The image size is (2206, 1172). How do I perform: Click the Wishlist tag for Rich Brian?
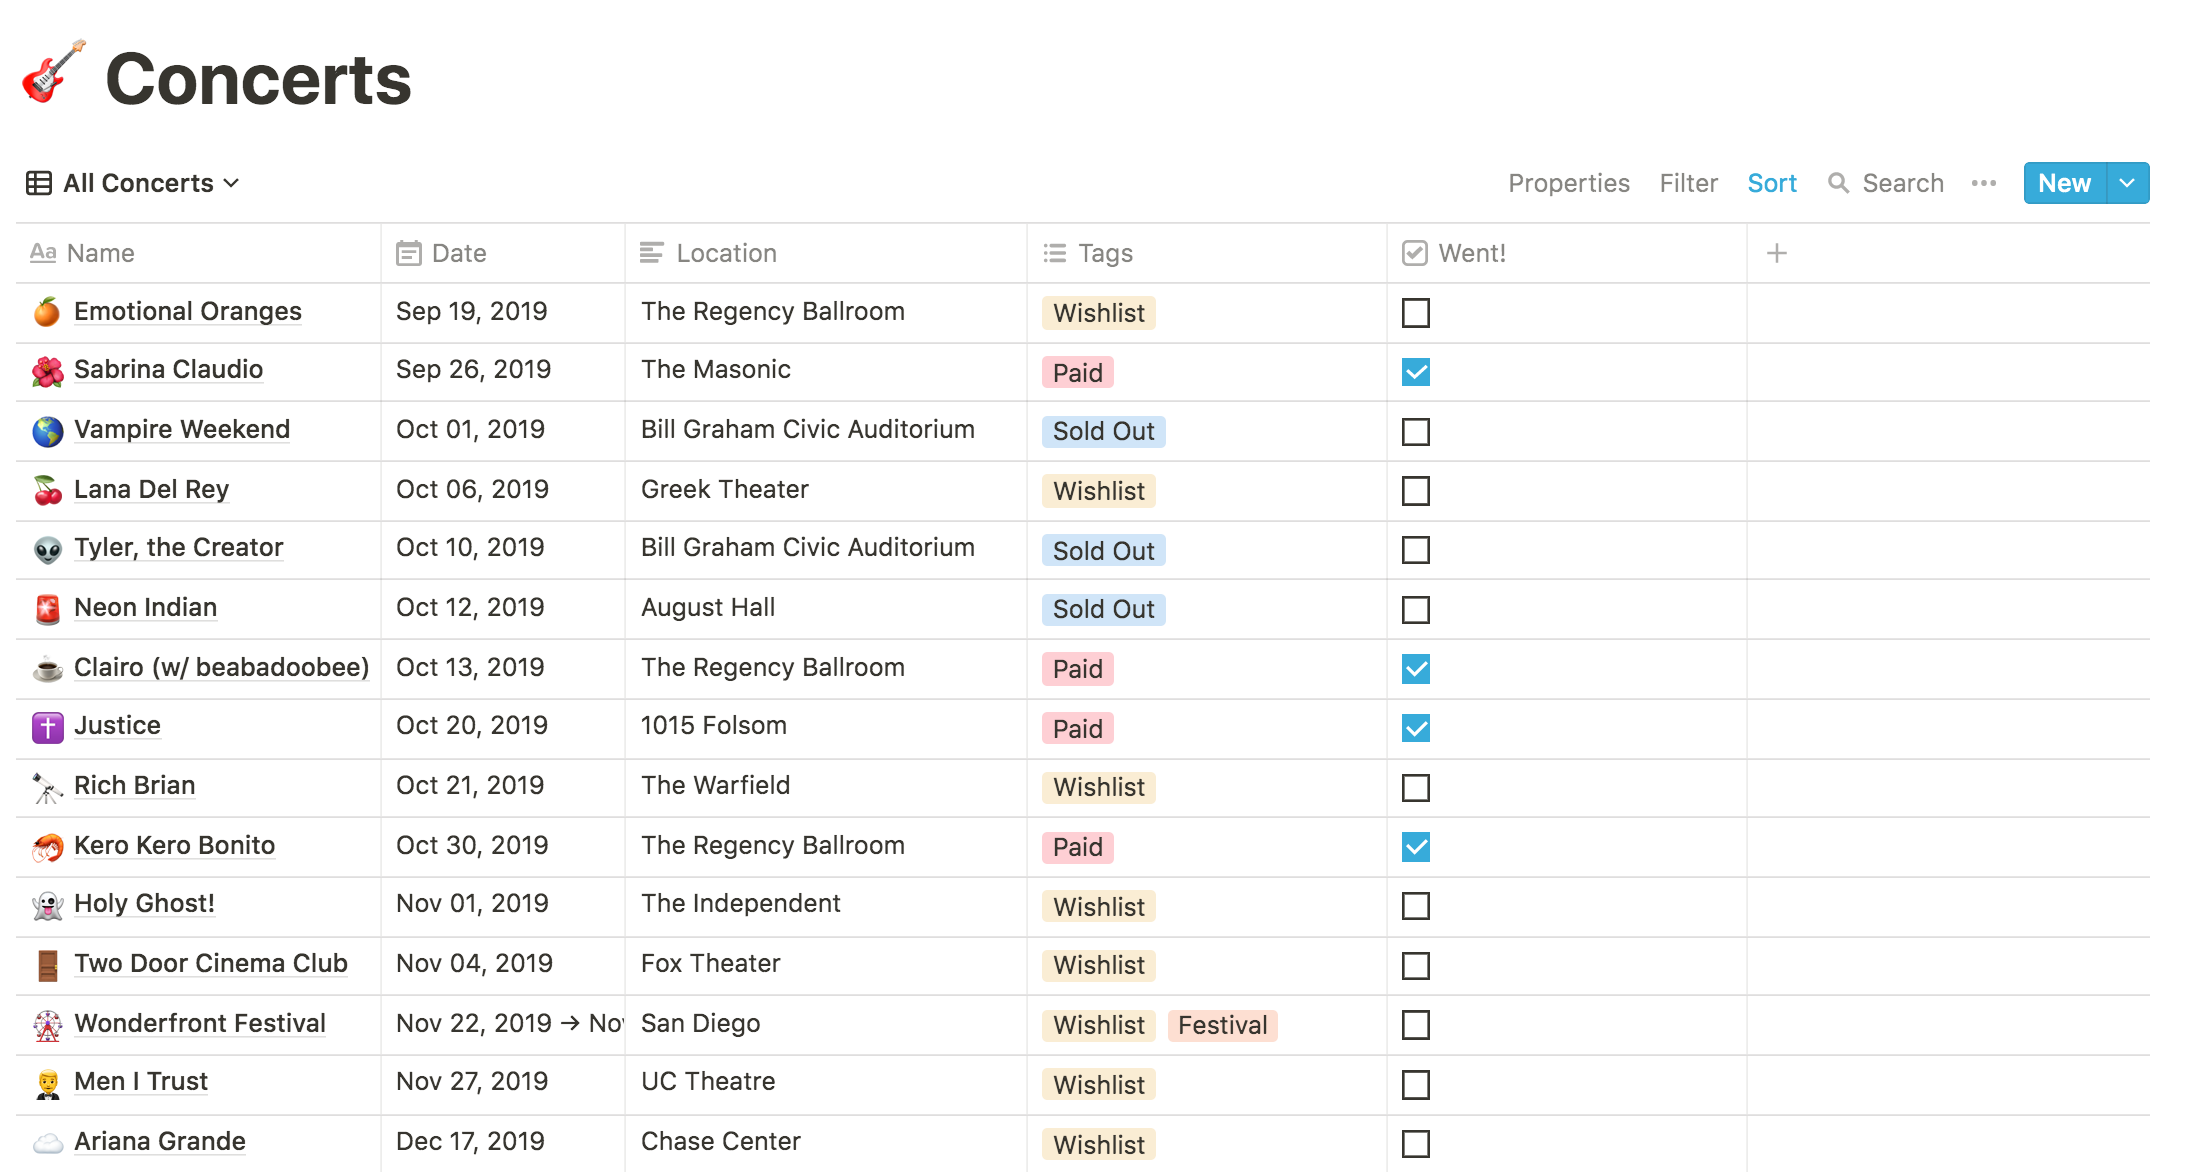tap(1099, 788)
